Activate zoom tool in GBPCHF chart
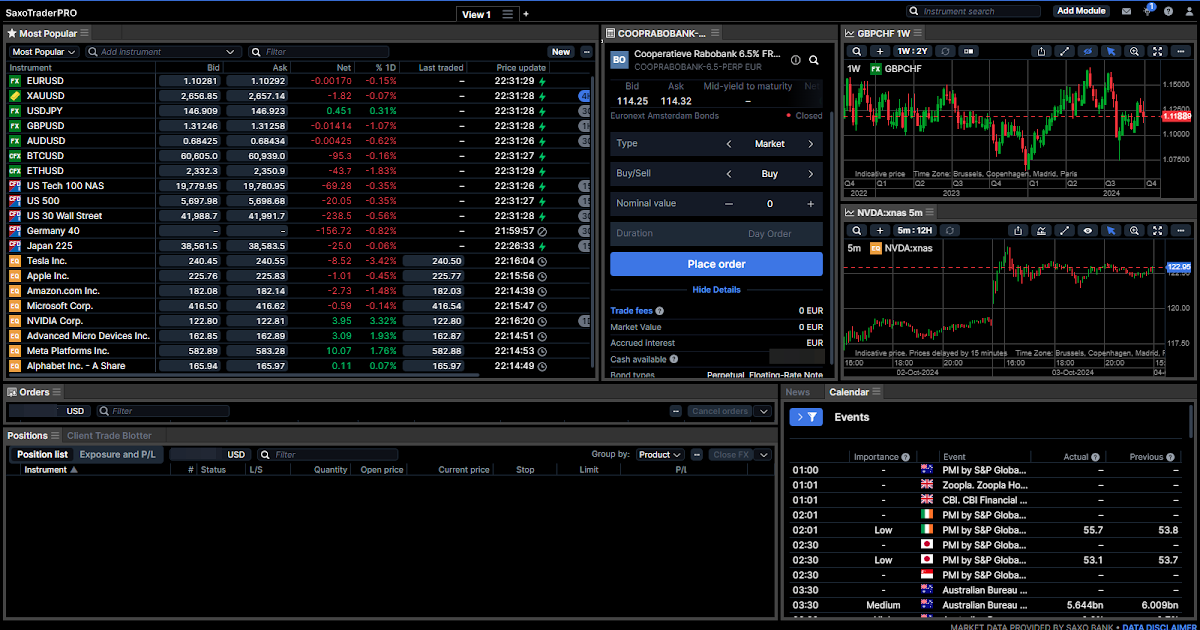1200x630 pixels. point(1134,51)
